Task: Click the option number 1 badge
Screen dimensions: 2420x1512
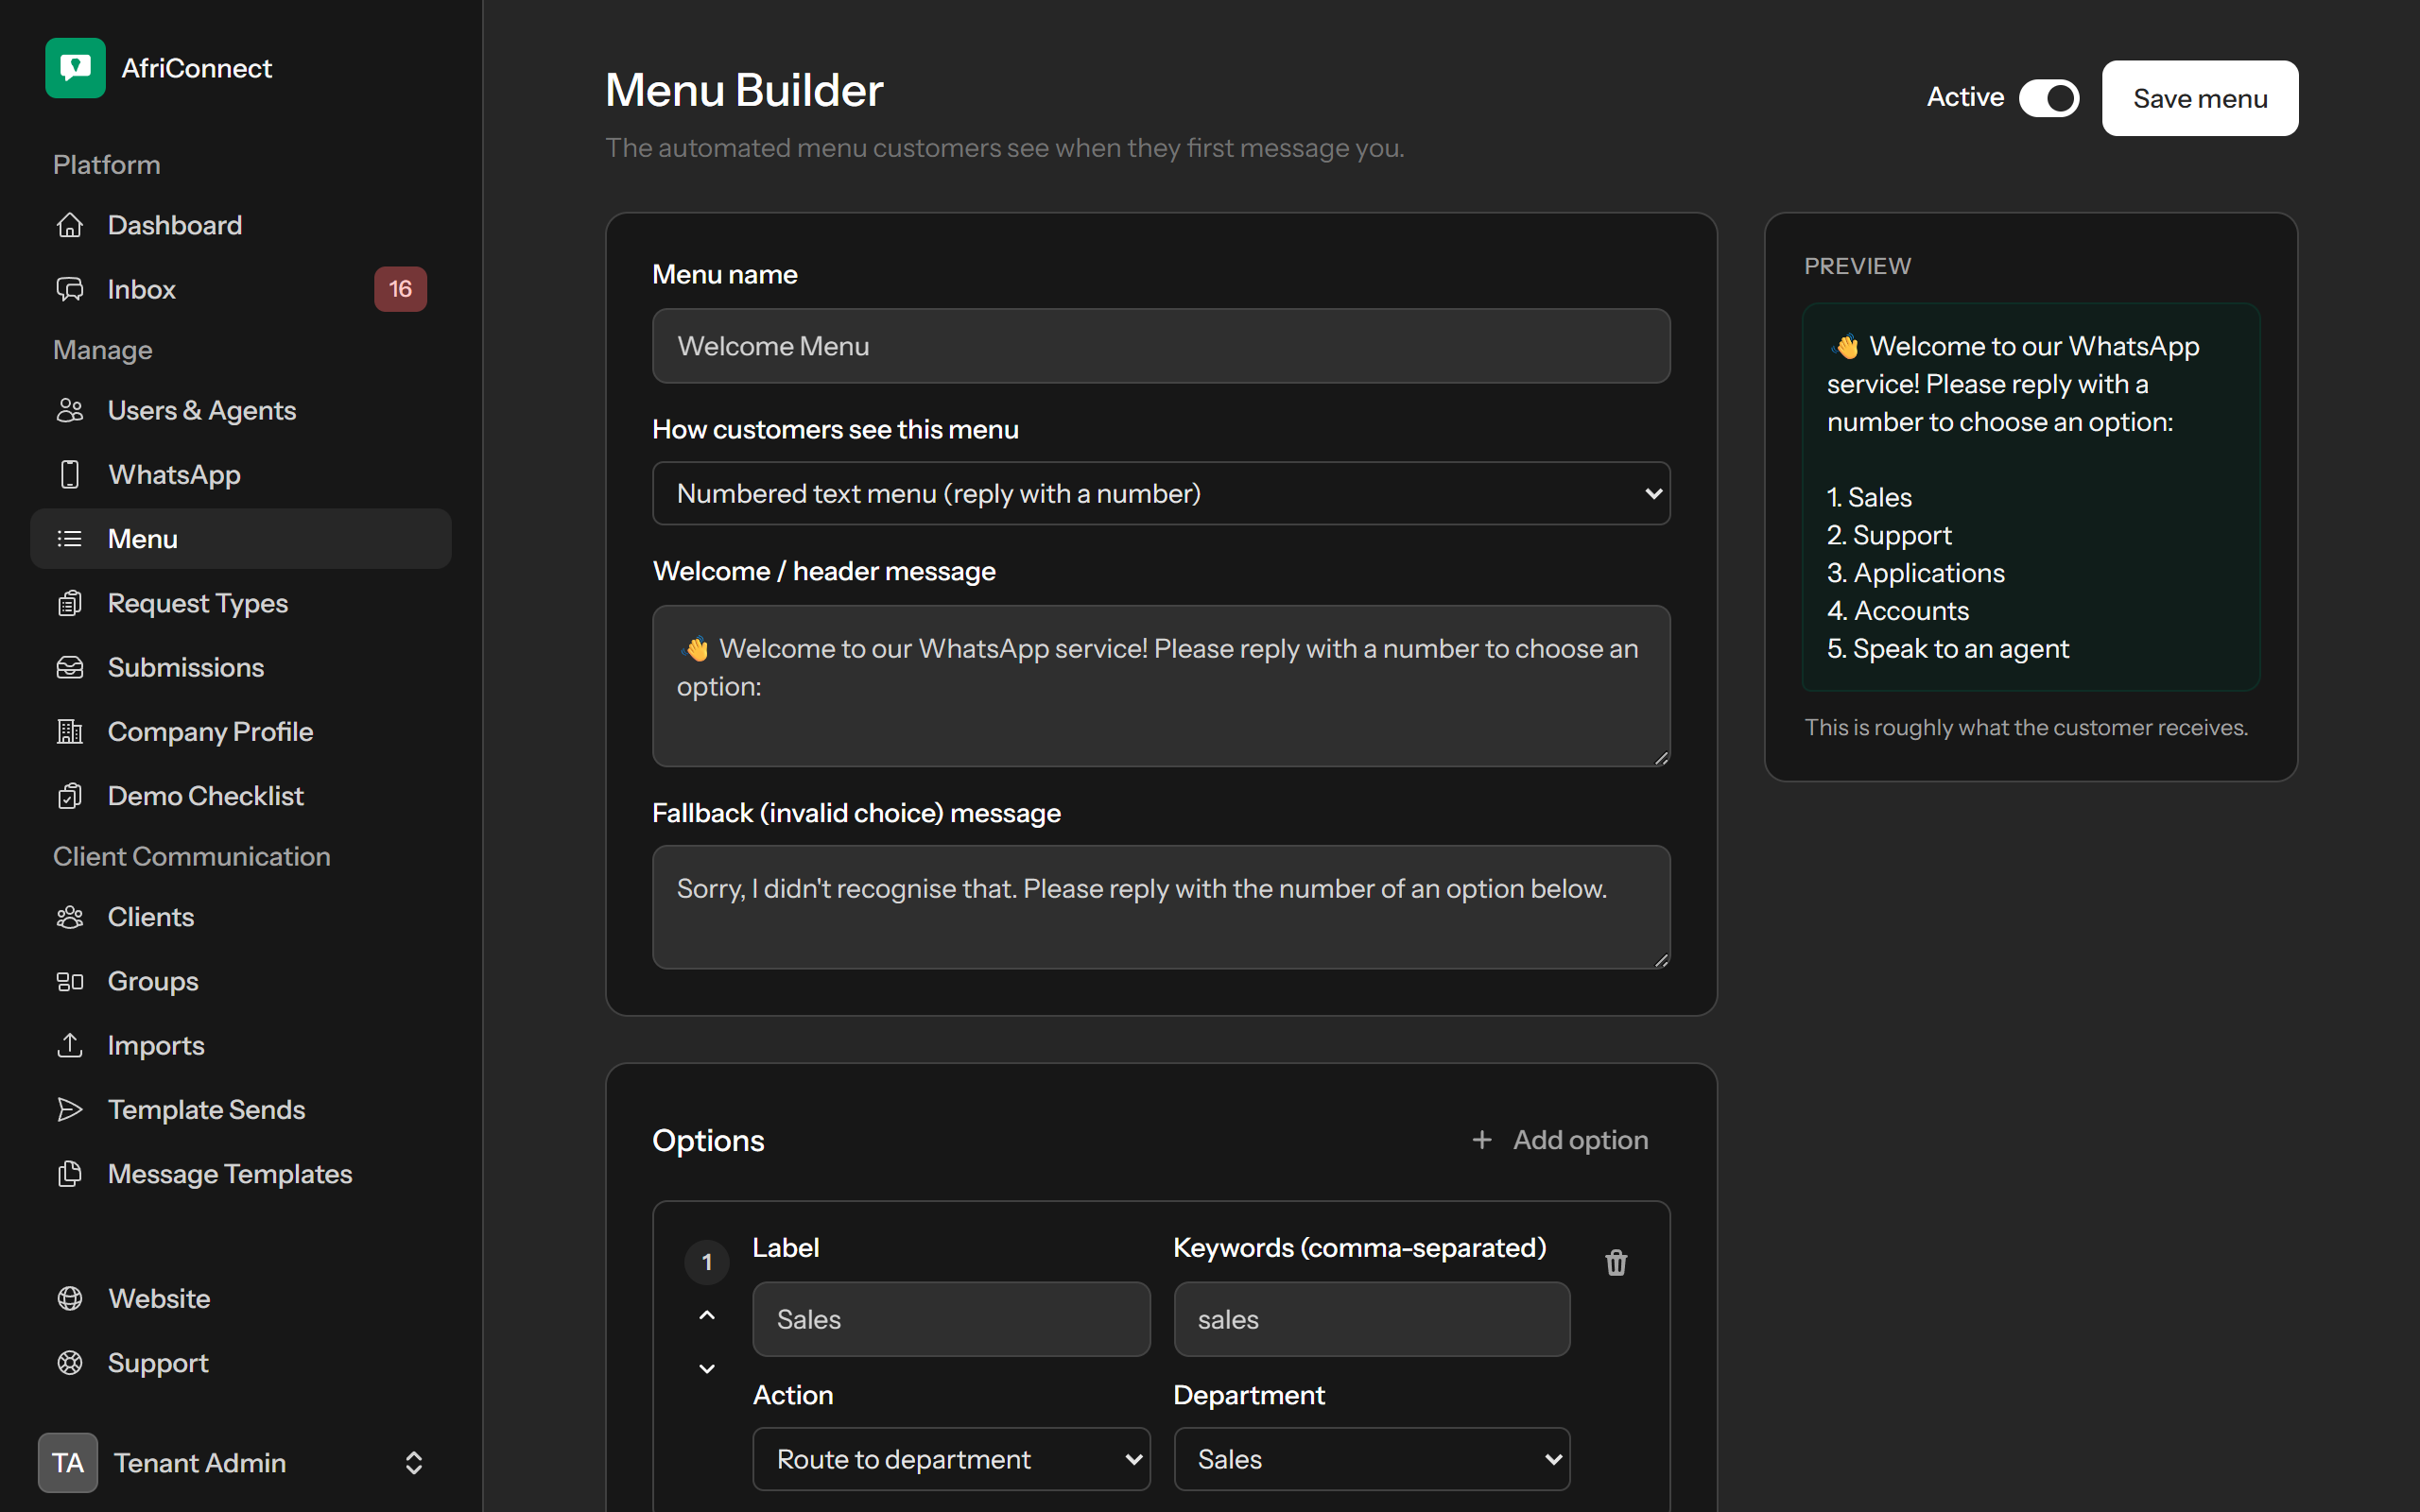Action: point(707,1262)
